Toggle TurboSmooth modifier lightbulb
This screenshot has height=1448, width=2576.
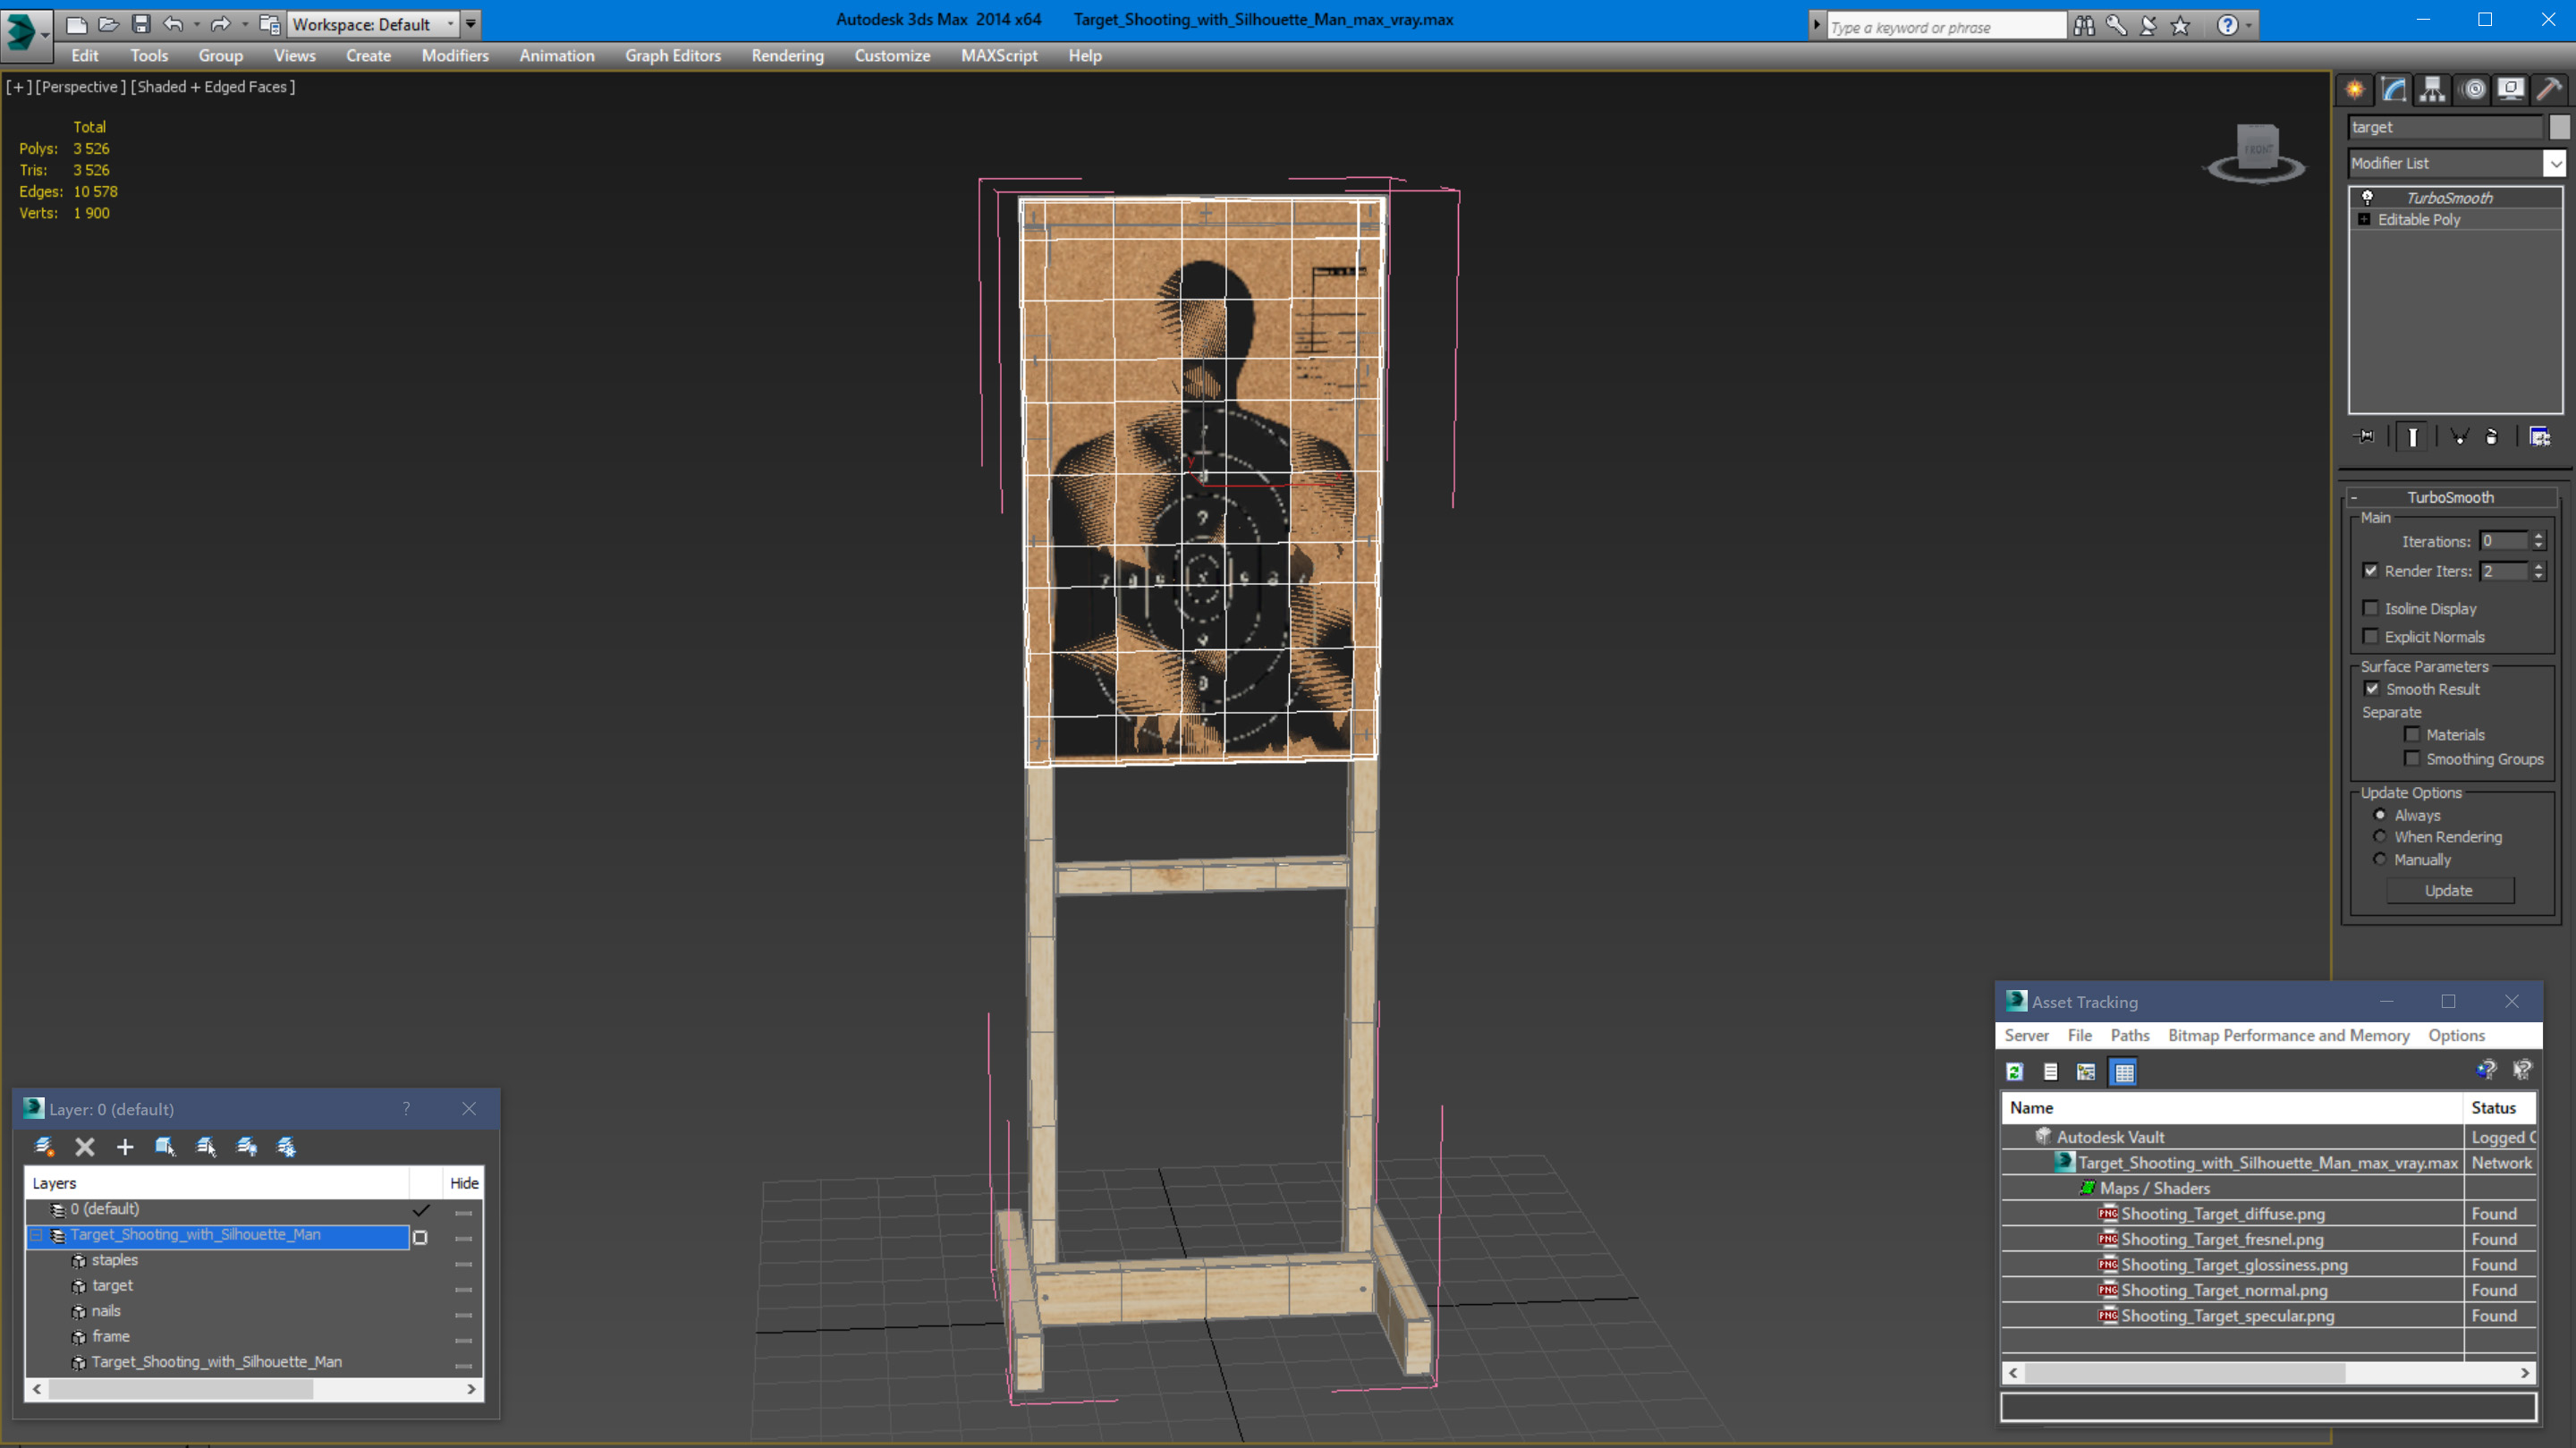click(x=2367, y=198)
